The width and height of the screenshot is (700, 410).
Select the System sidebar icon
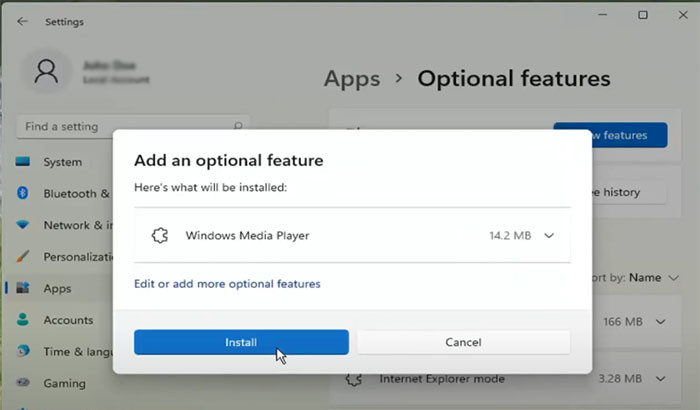22,162
